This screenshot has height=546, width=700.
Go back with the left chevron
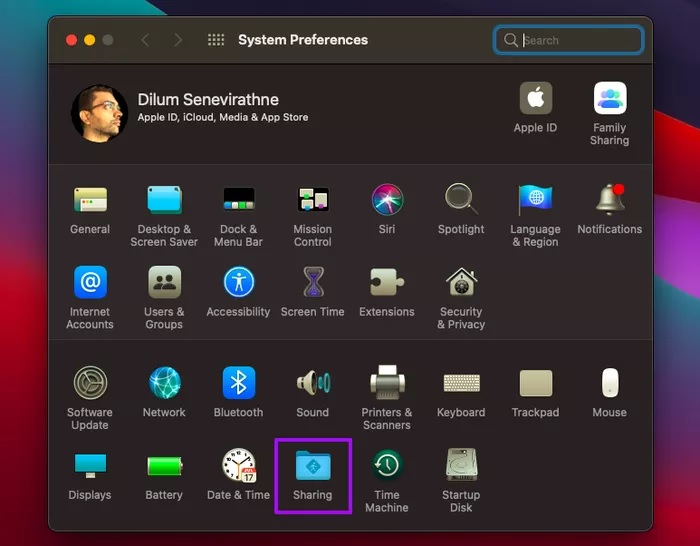click(x=145, y=40)
